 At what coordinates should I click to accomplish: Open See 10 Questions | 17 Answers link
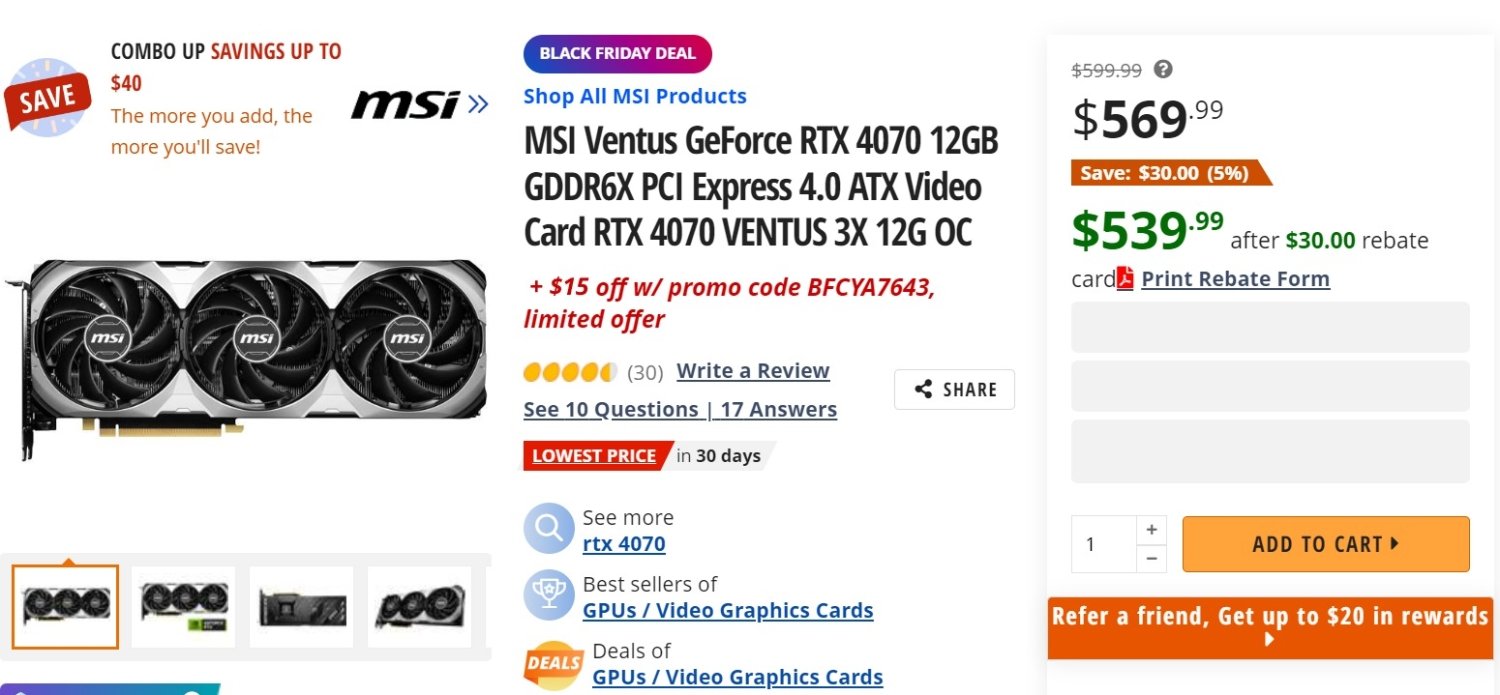click(x=680, y=409)
